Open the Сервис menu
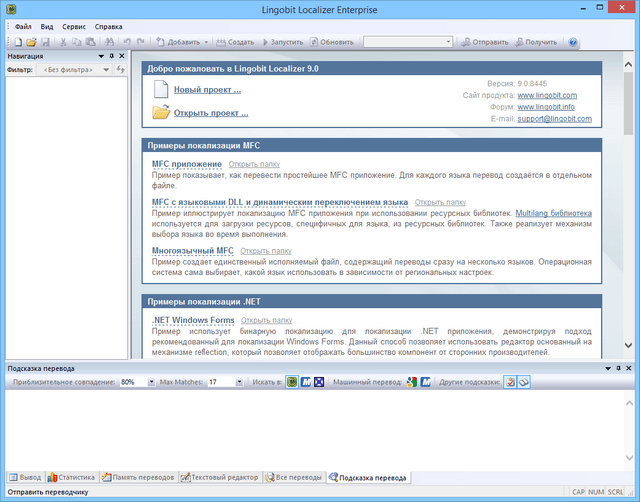 click(73, 25)
